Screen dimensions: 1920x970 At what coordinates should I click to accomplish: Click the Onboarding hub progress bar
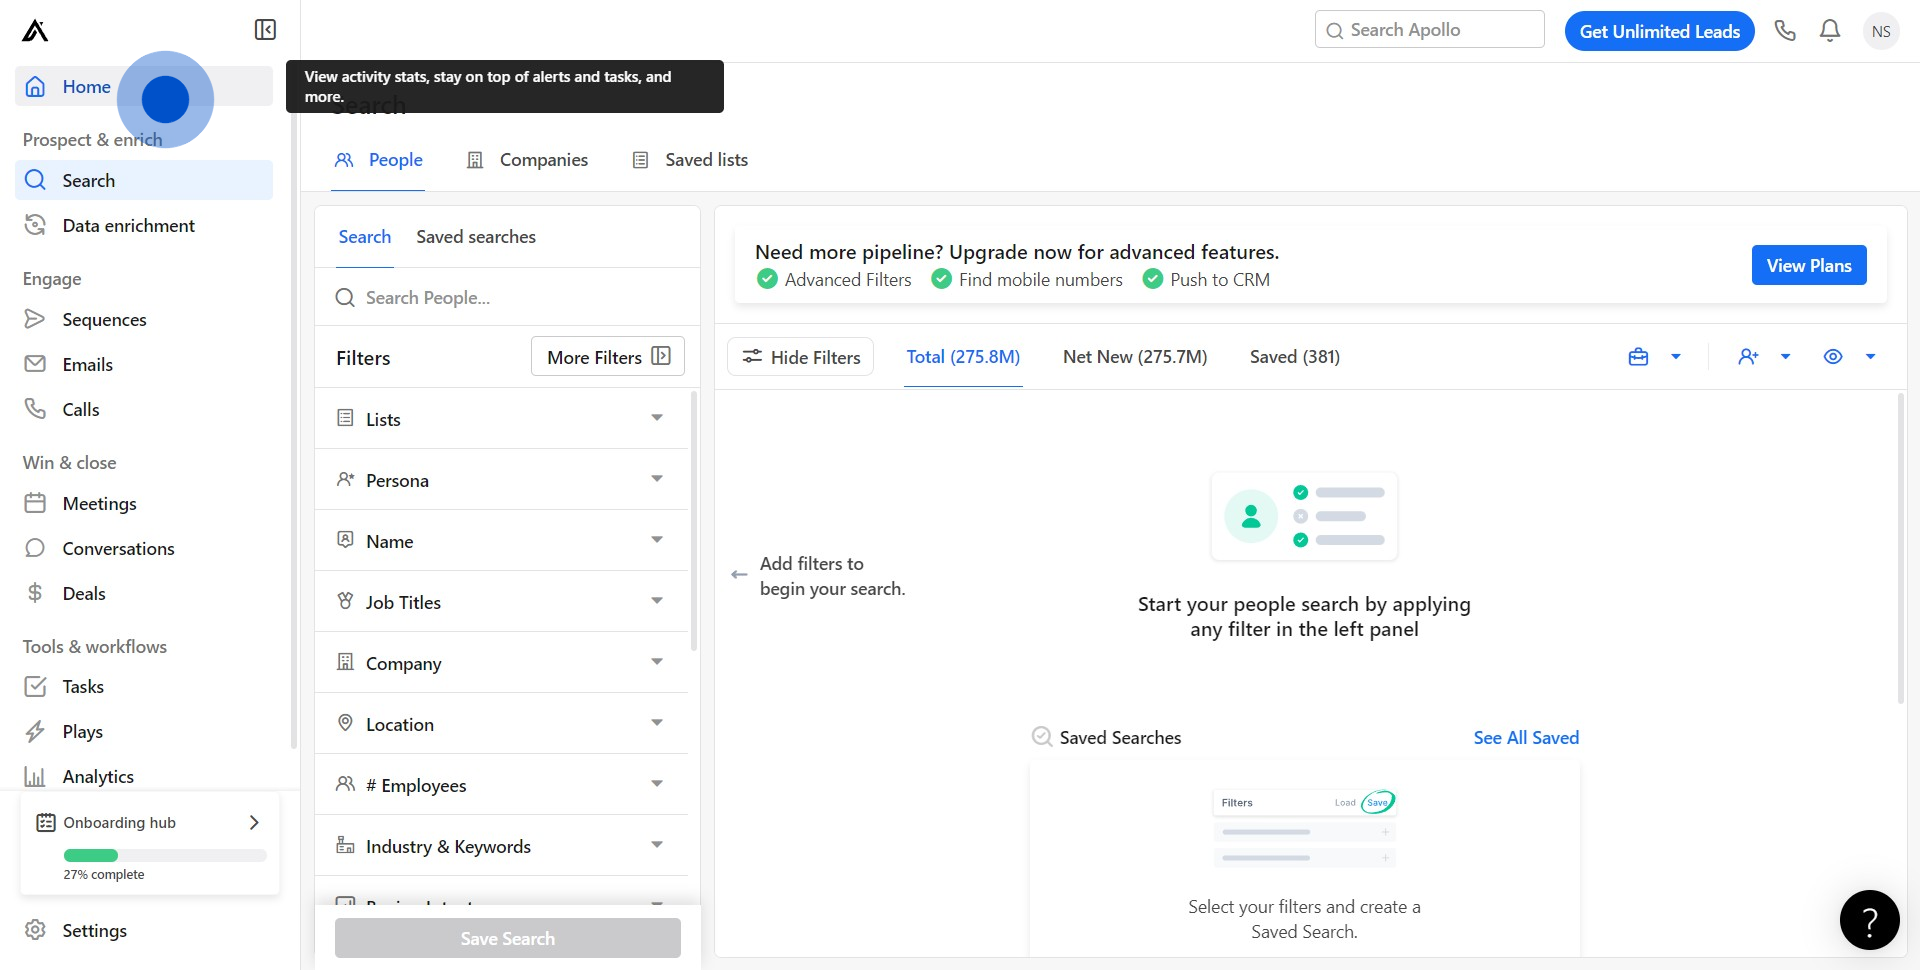point(165,855)
